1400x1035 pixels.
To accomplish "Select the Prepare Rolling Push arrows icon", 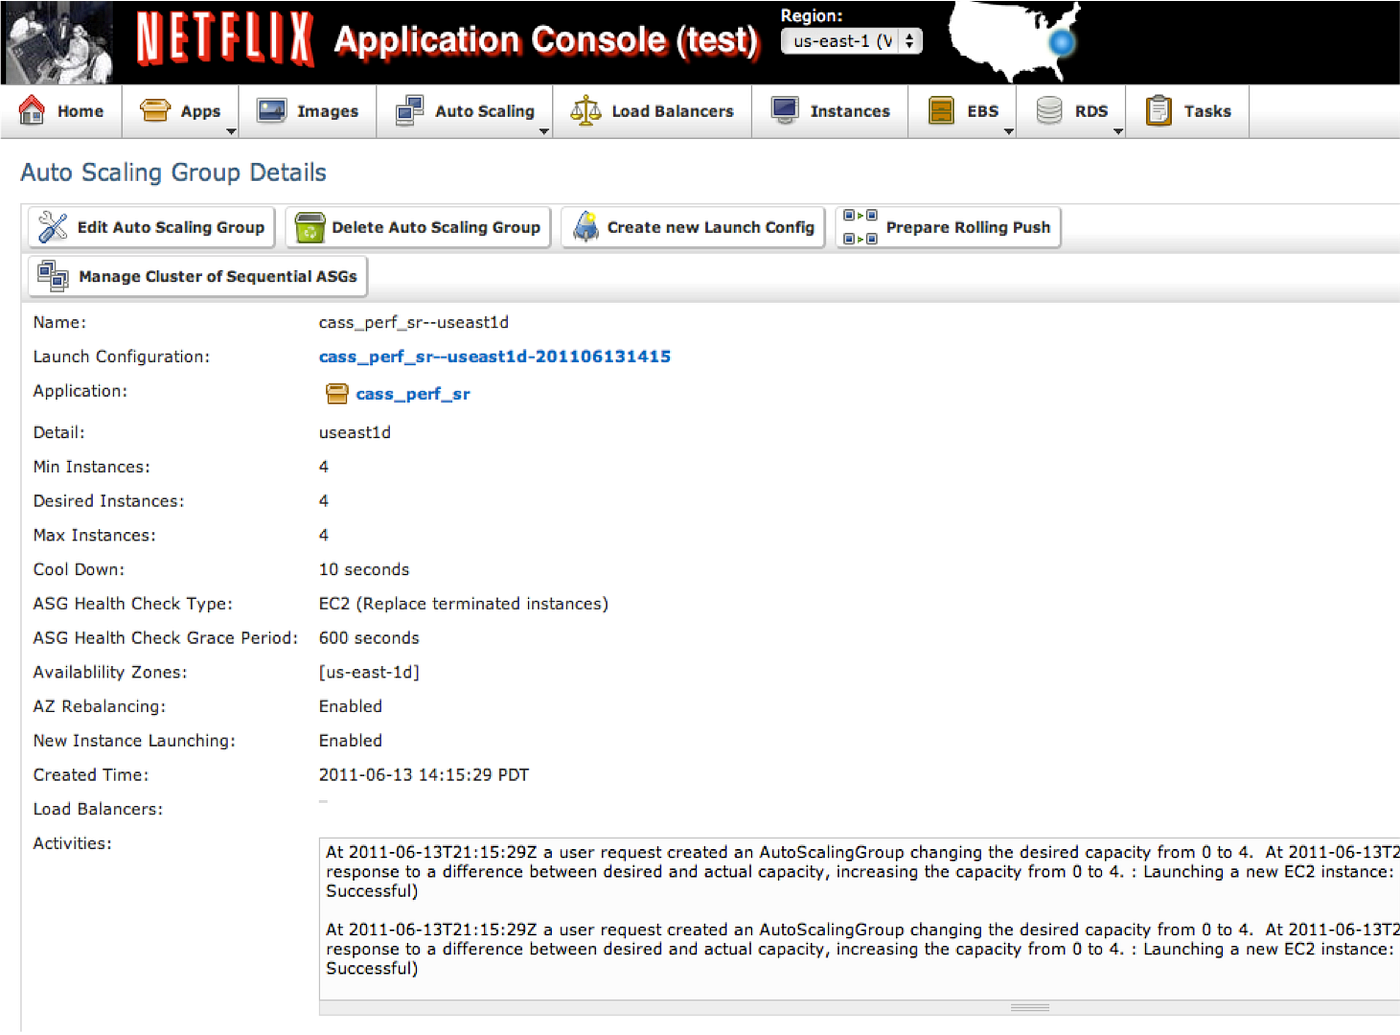I will coord(858,227).
